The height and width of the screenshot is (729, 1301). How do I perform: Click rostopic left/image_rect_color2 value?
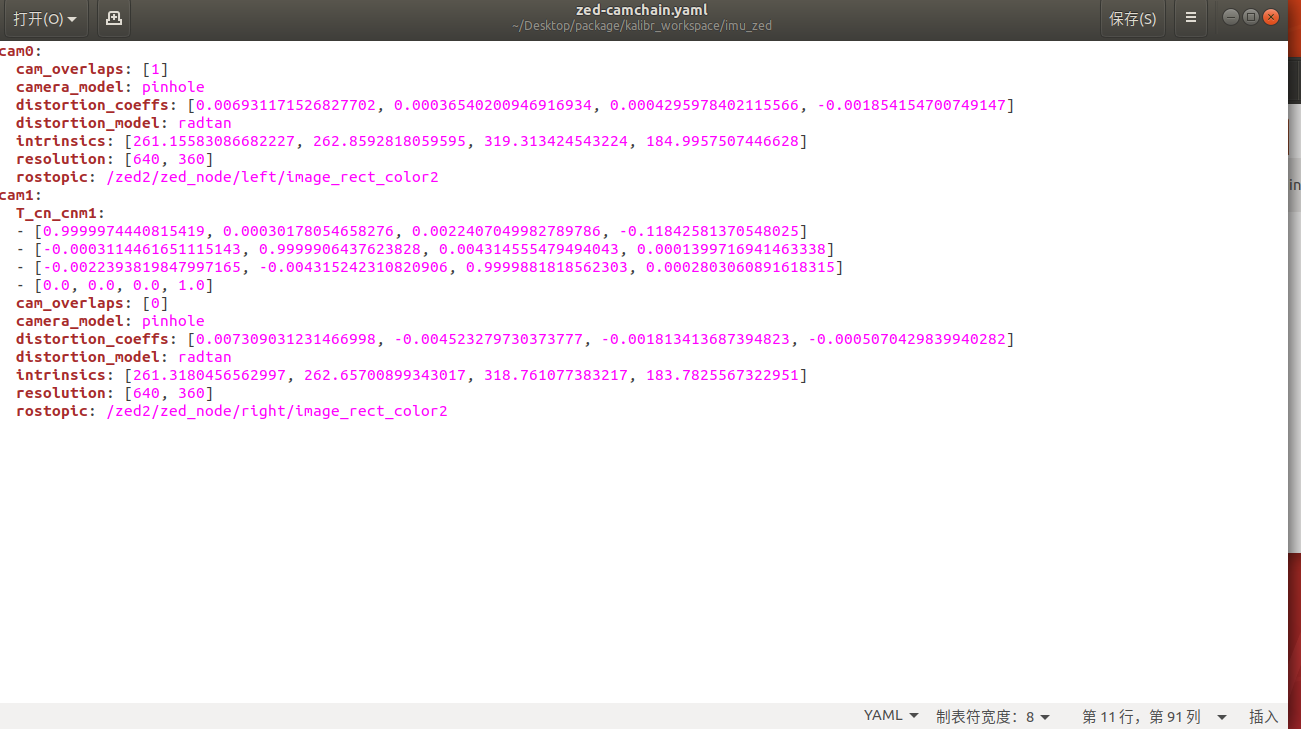272,177
